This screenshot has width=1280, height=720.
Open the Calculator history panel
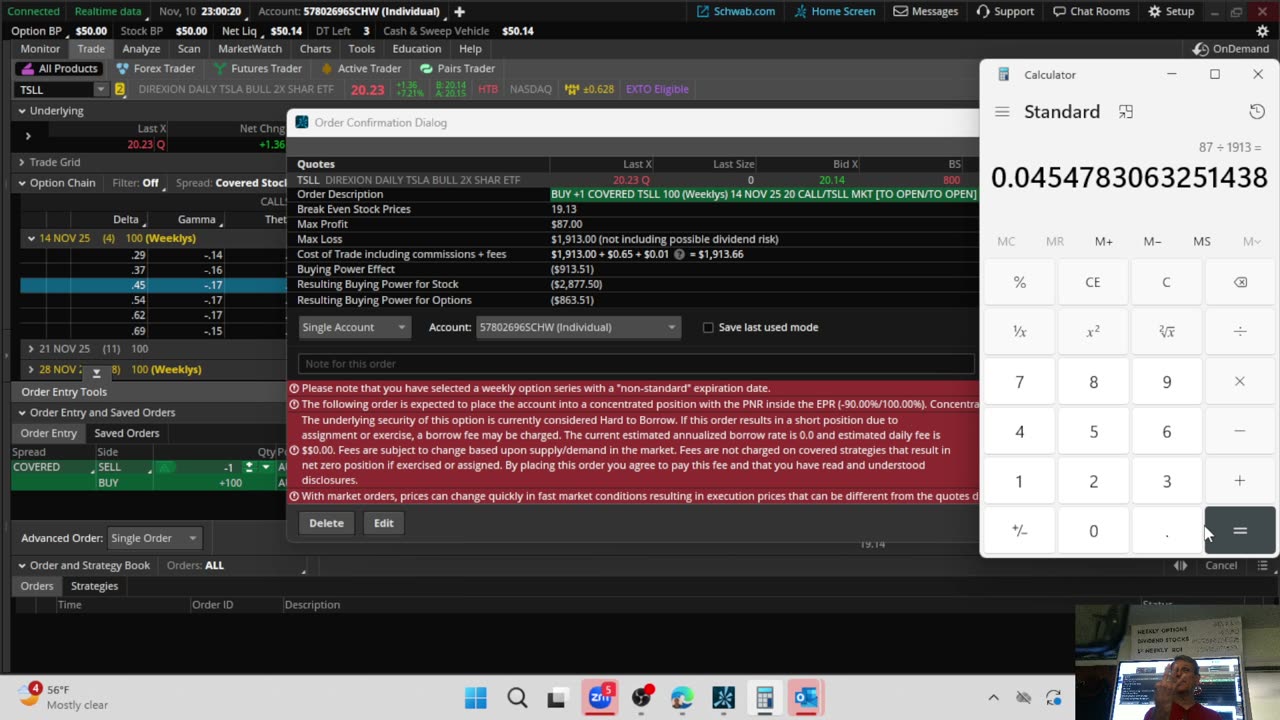tap(1257, 112)
